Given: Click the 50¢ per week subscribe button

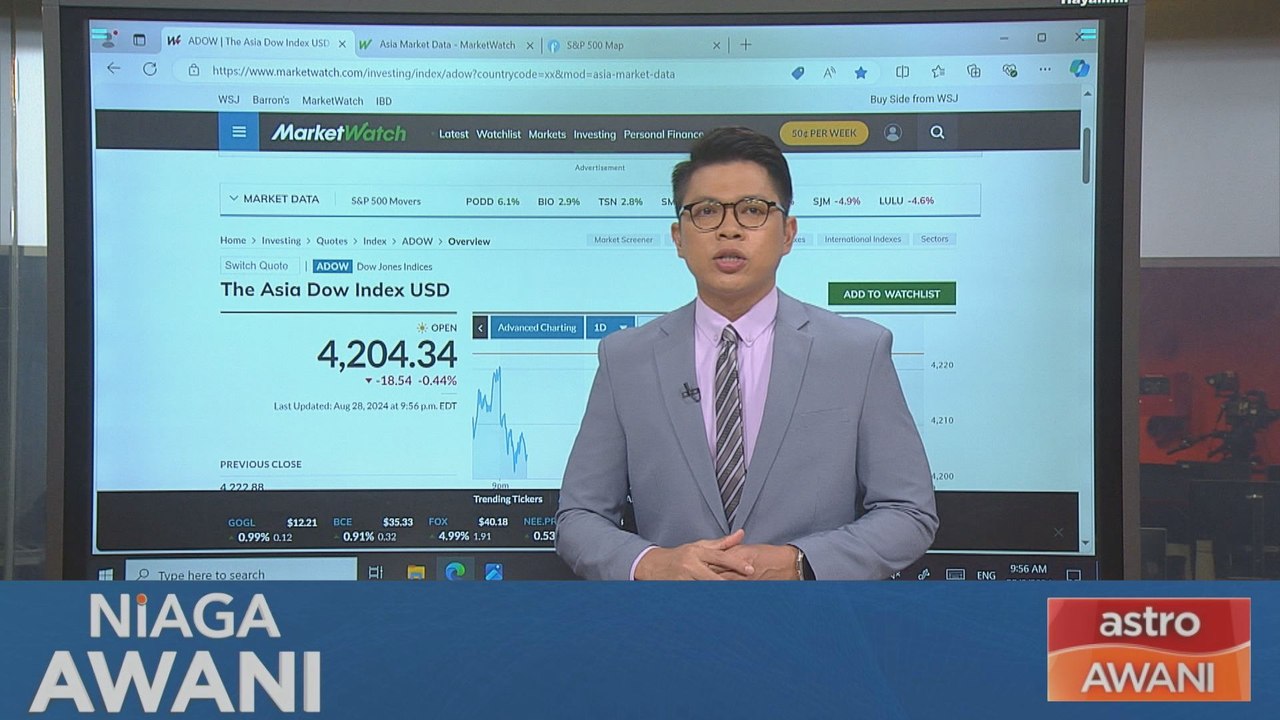Looking at the screenshot, I should pyautogui.click(x=824, y=133).
